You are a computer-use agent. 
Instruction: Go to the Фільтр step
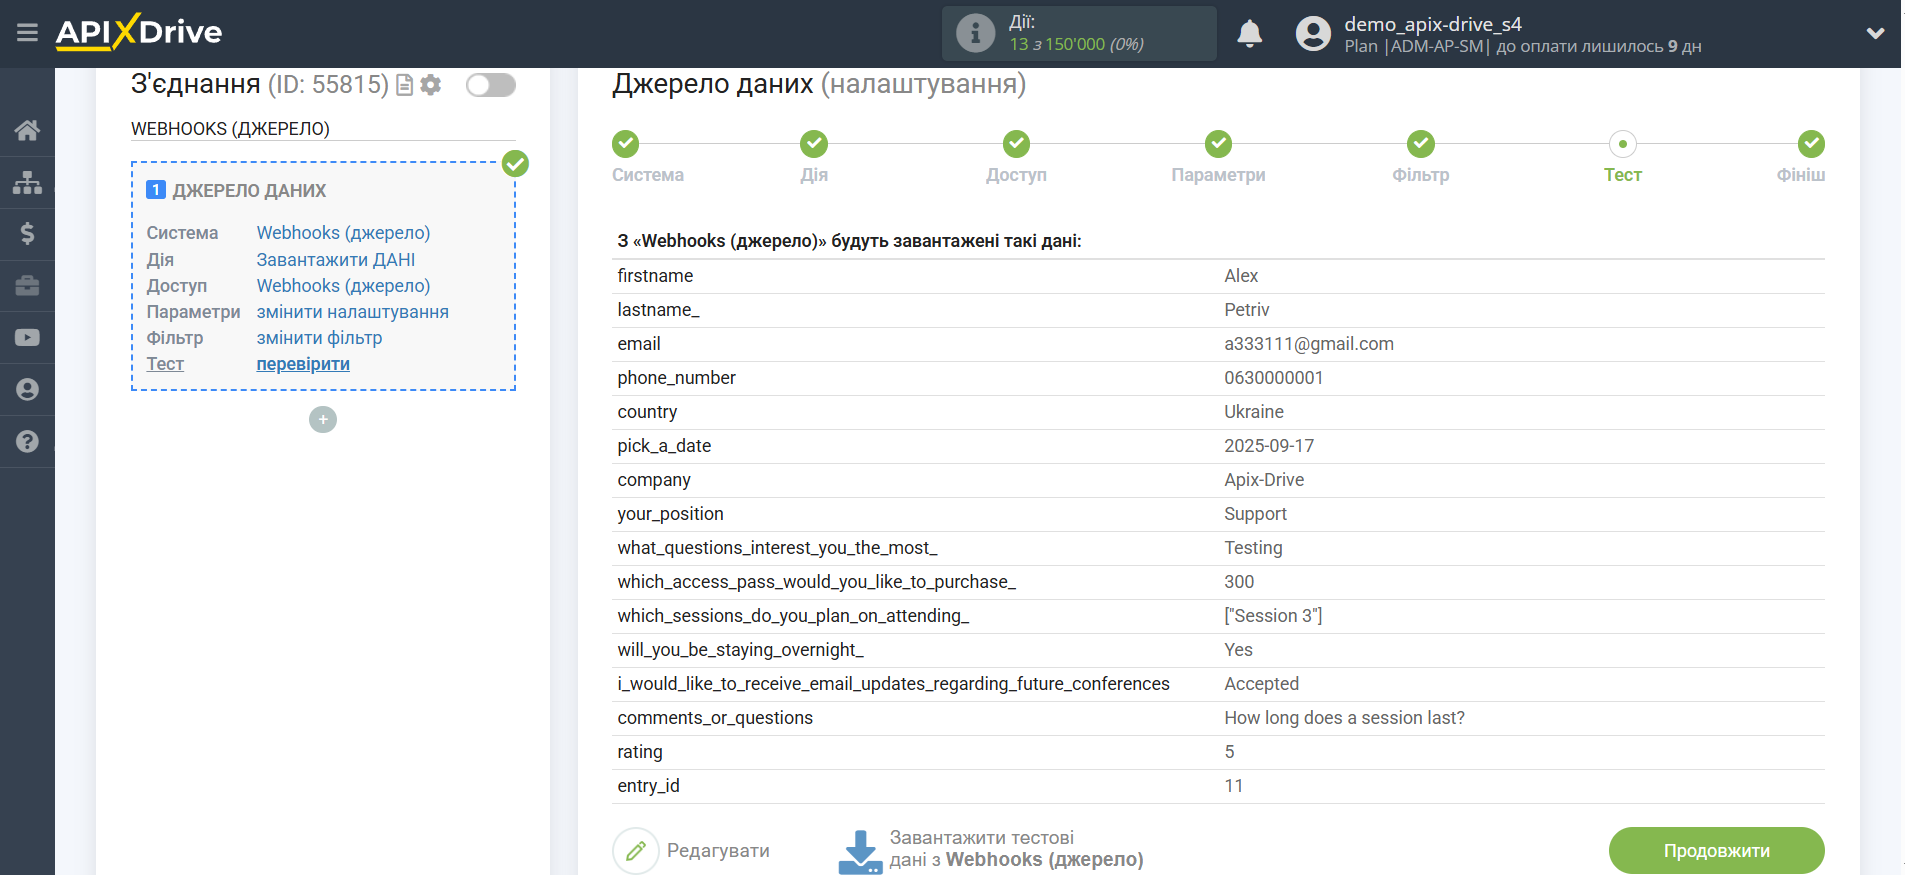pos(1420,145)
